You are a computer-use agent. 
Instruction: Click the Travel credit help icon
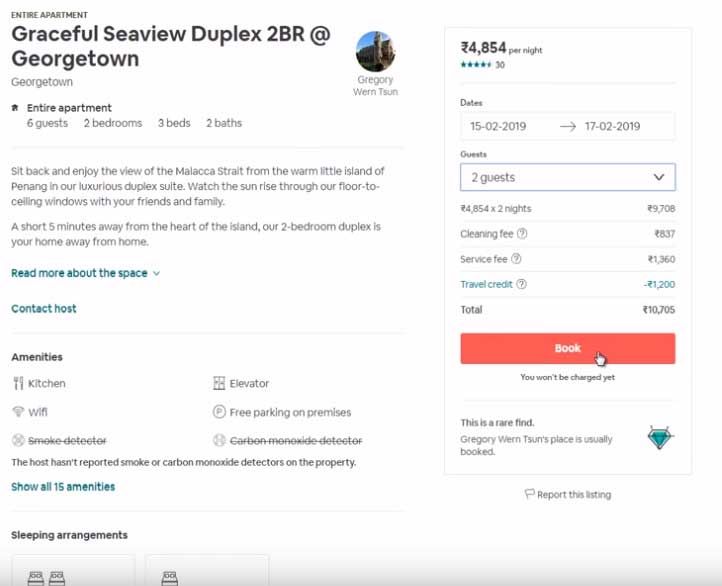522,285
